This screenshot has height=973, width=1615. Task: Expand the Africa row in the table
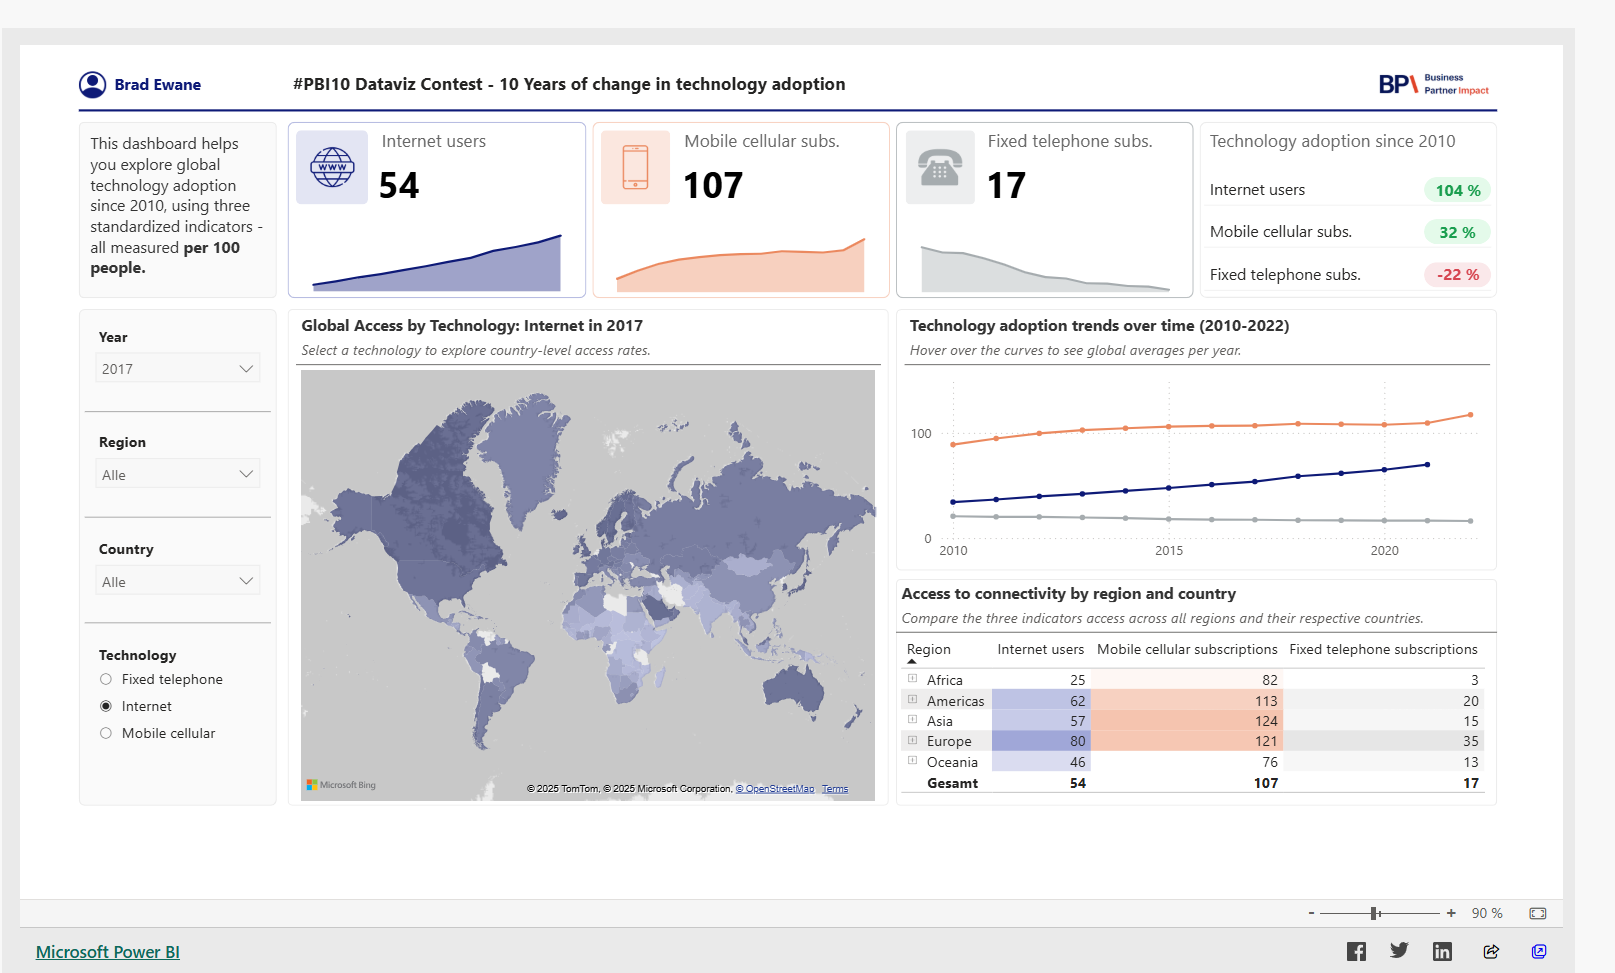(912, 679)
